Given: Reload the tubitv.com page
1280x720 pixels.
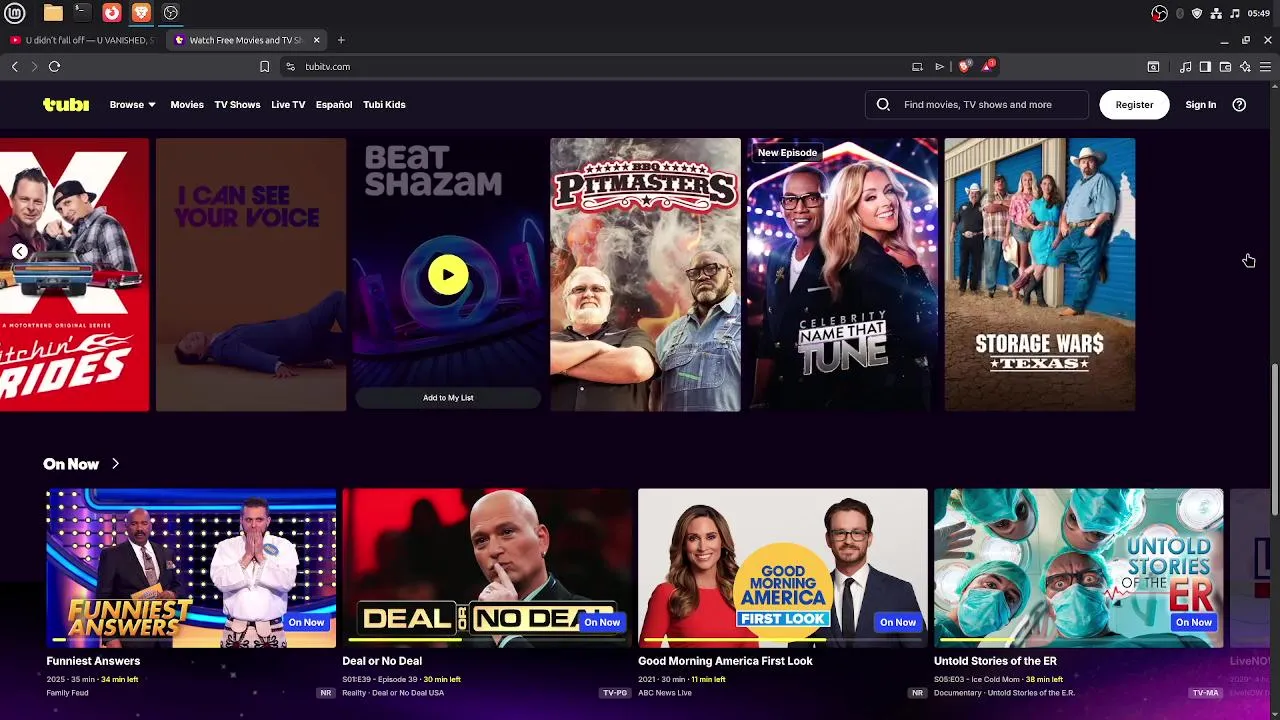Looking at the screenshot, I should point(54,66).
